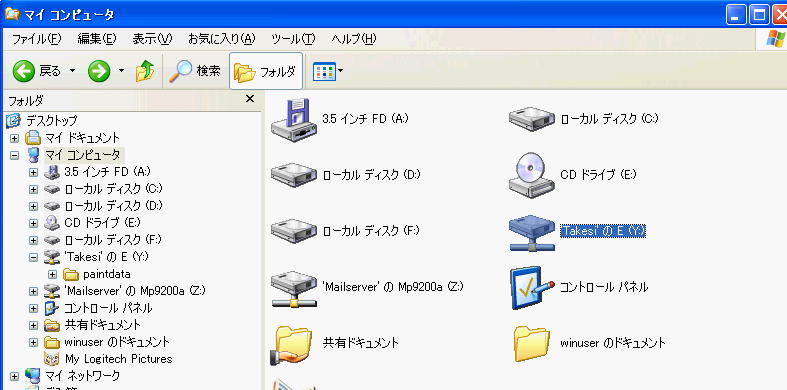Collapse the 'Takesi' の E (Y:) tree node
The image size is (787, 390).
[33, 257]
